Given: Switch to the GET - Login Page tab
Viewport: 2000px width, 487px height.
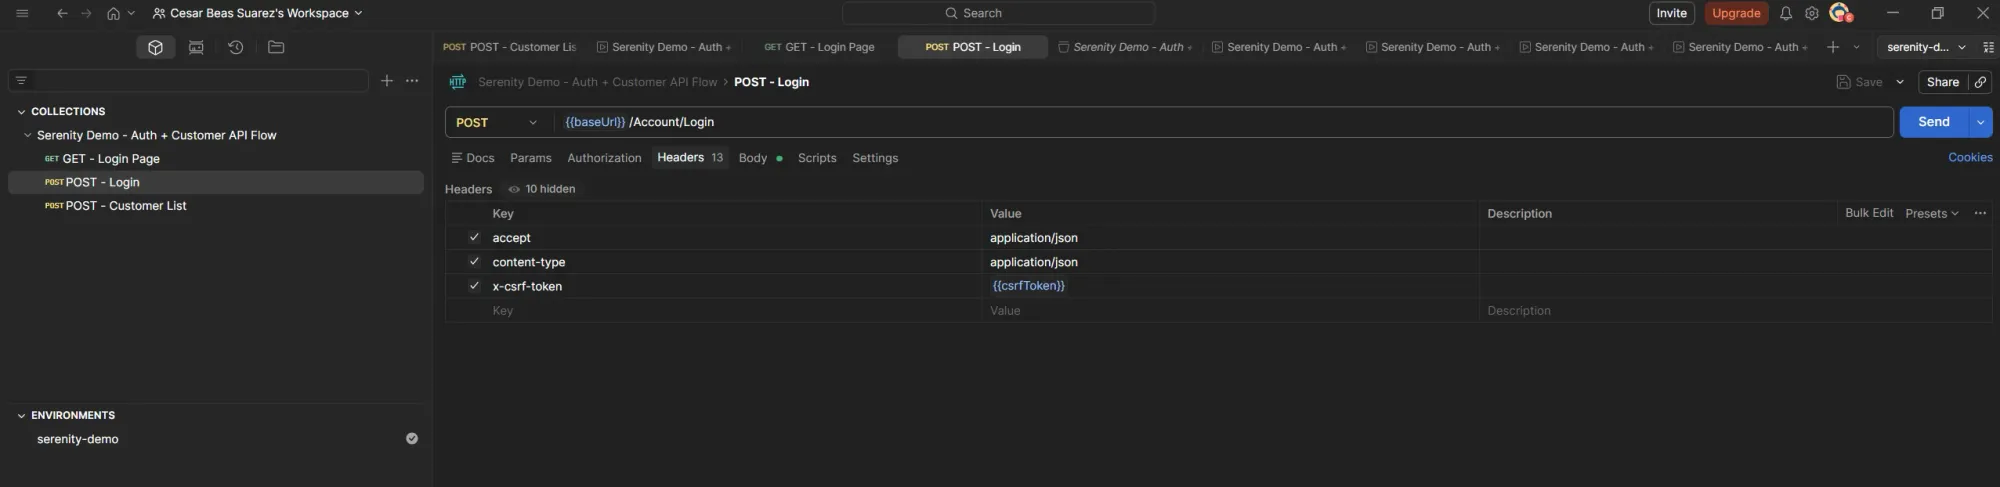Looking at the screenshot, I should point(819,47).
